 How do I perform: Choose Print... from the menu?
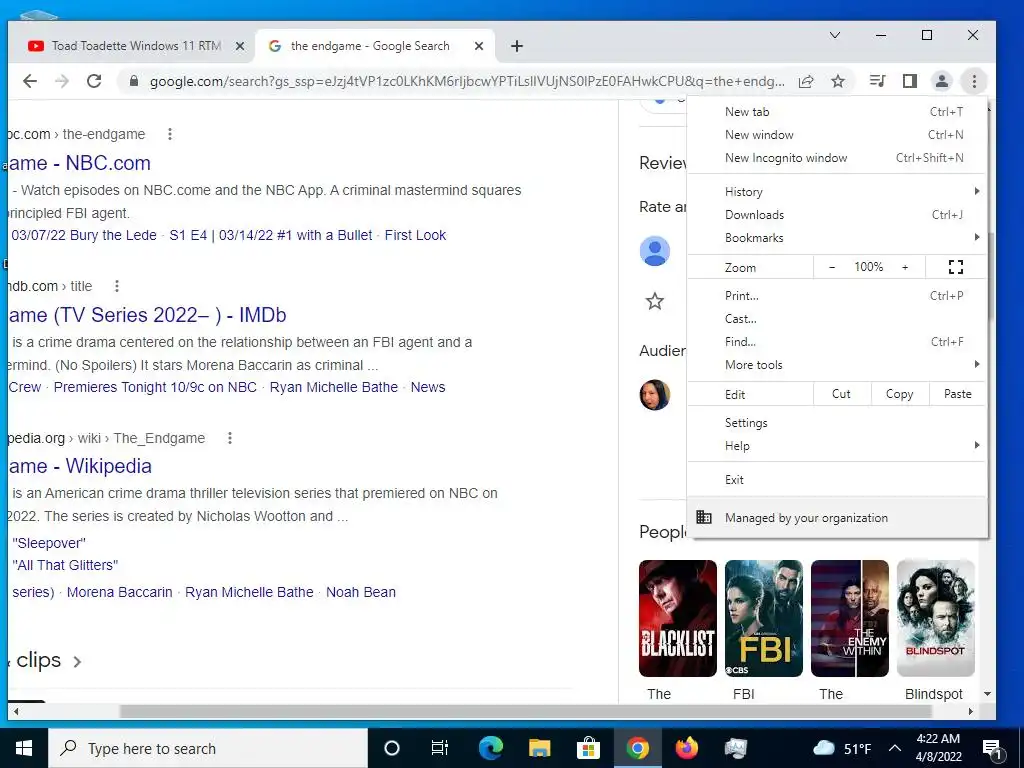(836, 296)
